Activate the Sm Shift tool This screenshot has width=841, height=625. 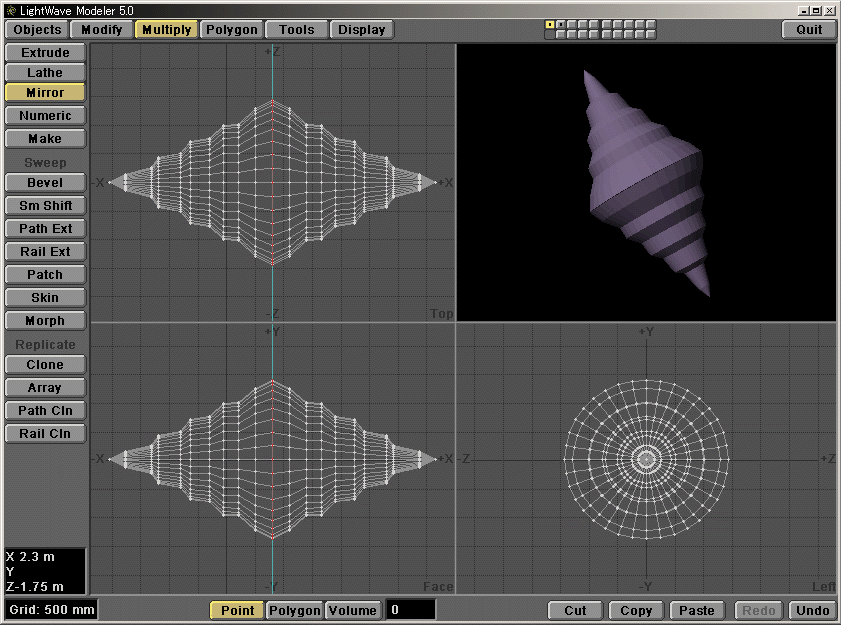[x=44, y=205]
